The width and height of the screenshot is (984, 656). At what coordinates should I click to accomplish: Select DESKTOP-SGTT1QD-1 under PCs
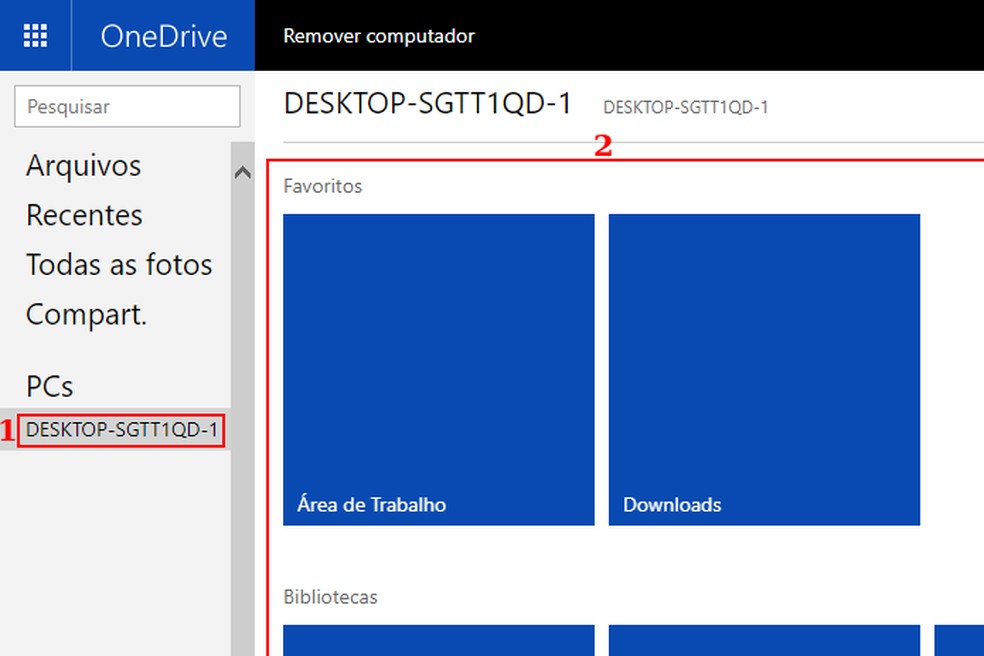pyautogui.click(x=122, y=431)
